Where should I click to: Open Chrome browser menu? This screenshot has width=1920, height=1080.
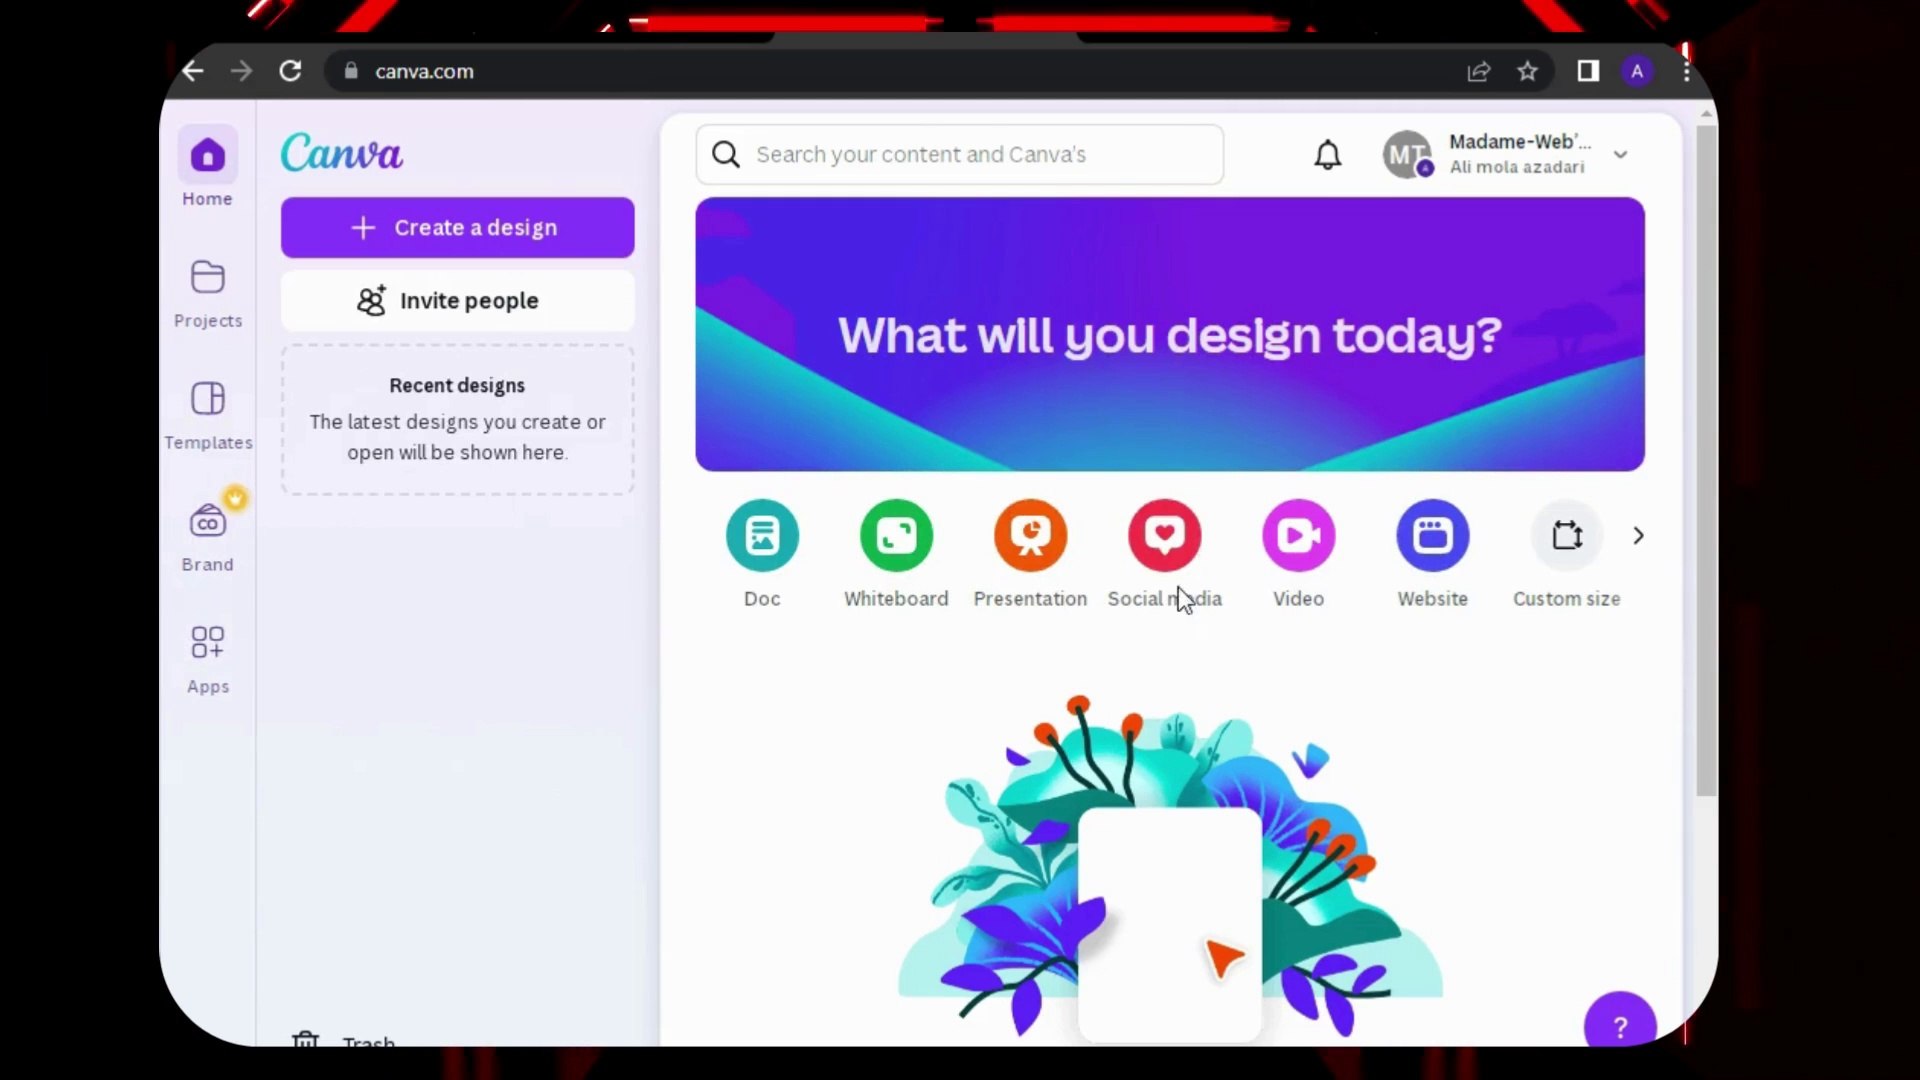1687,71
